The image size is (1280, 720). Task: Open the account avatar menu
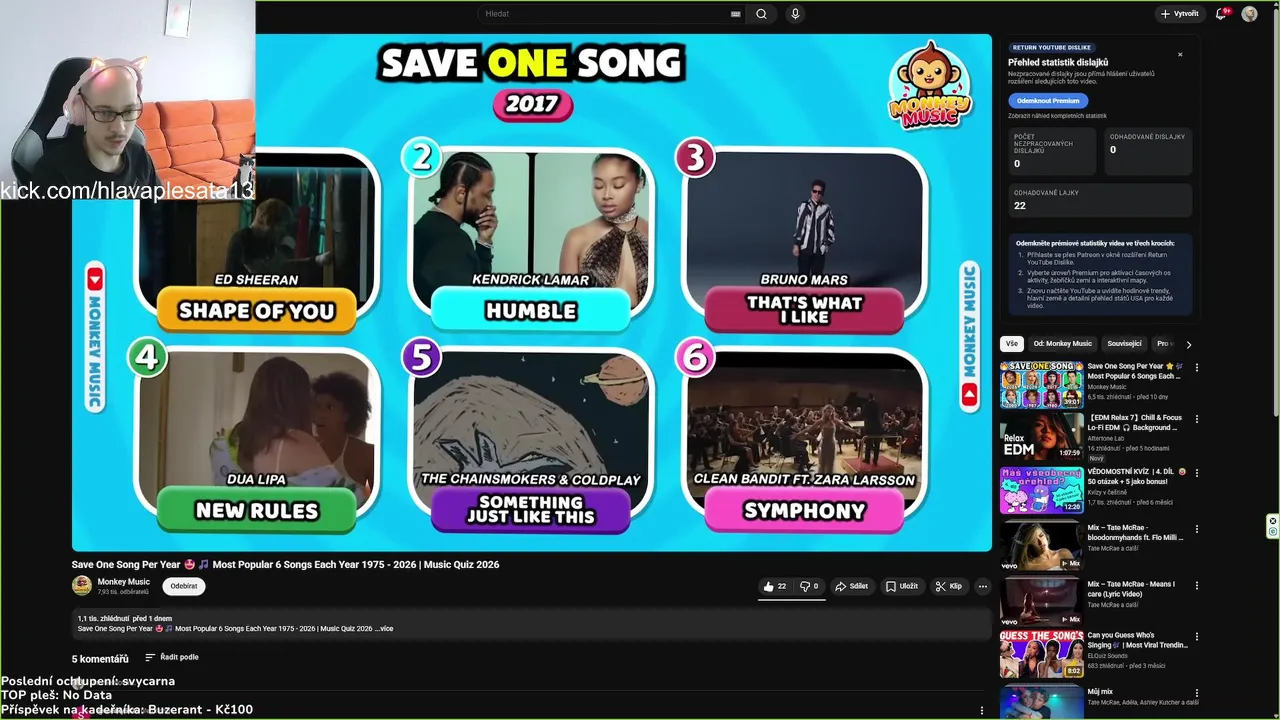pyautogui.click(x=1249, y=14)
